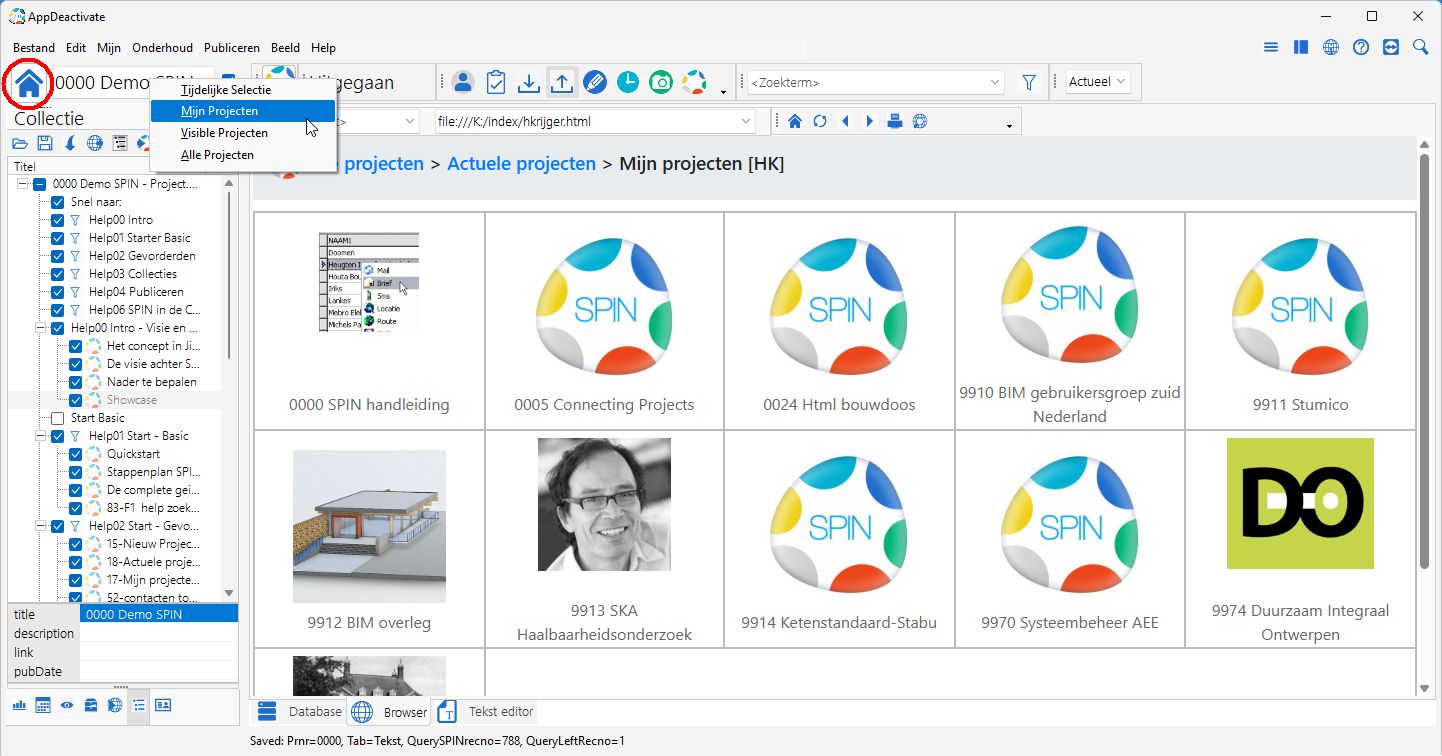The height and width of the screenshot is (756, 1442).
Task: Click the funnel filter icon beside Zoekterm
Action: pyautogui.click(x=1028, y=82)
